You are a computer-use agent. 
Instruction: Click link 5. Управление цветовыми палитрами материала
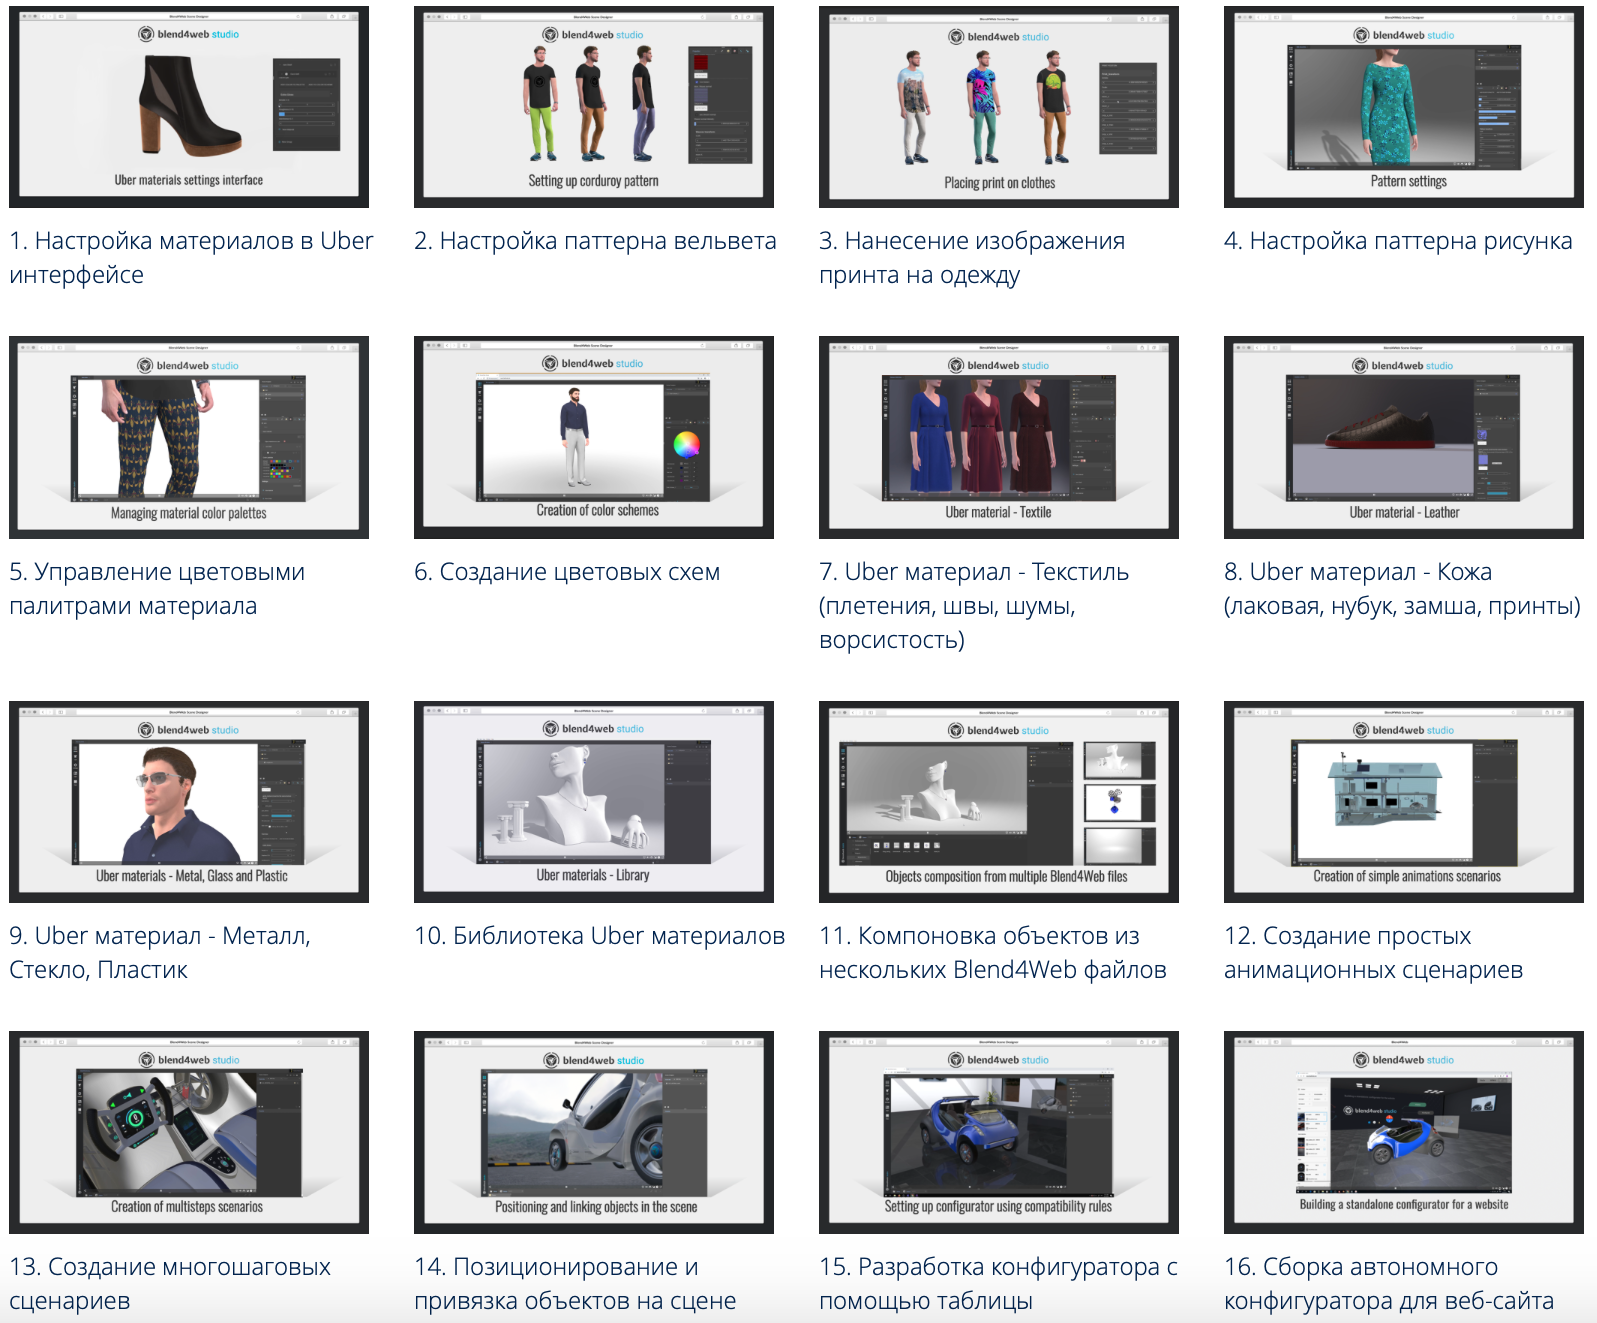157,589
